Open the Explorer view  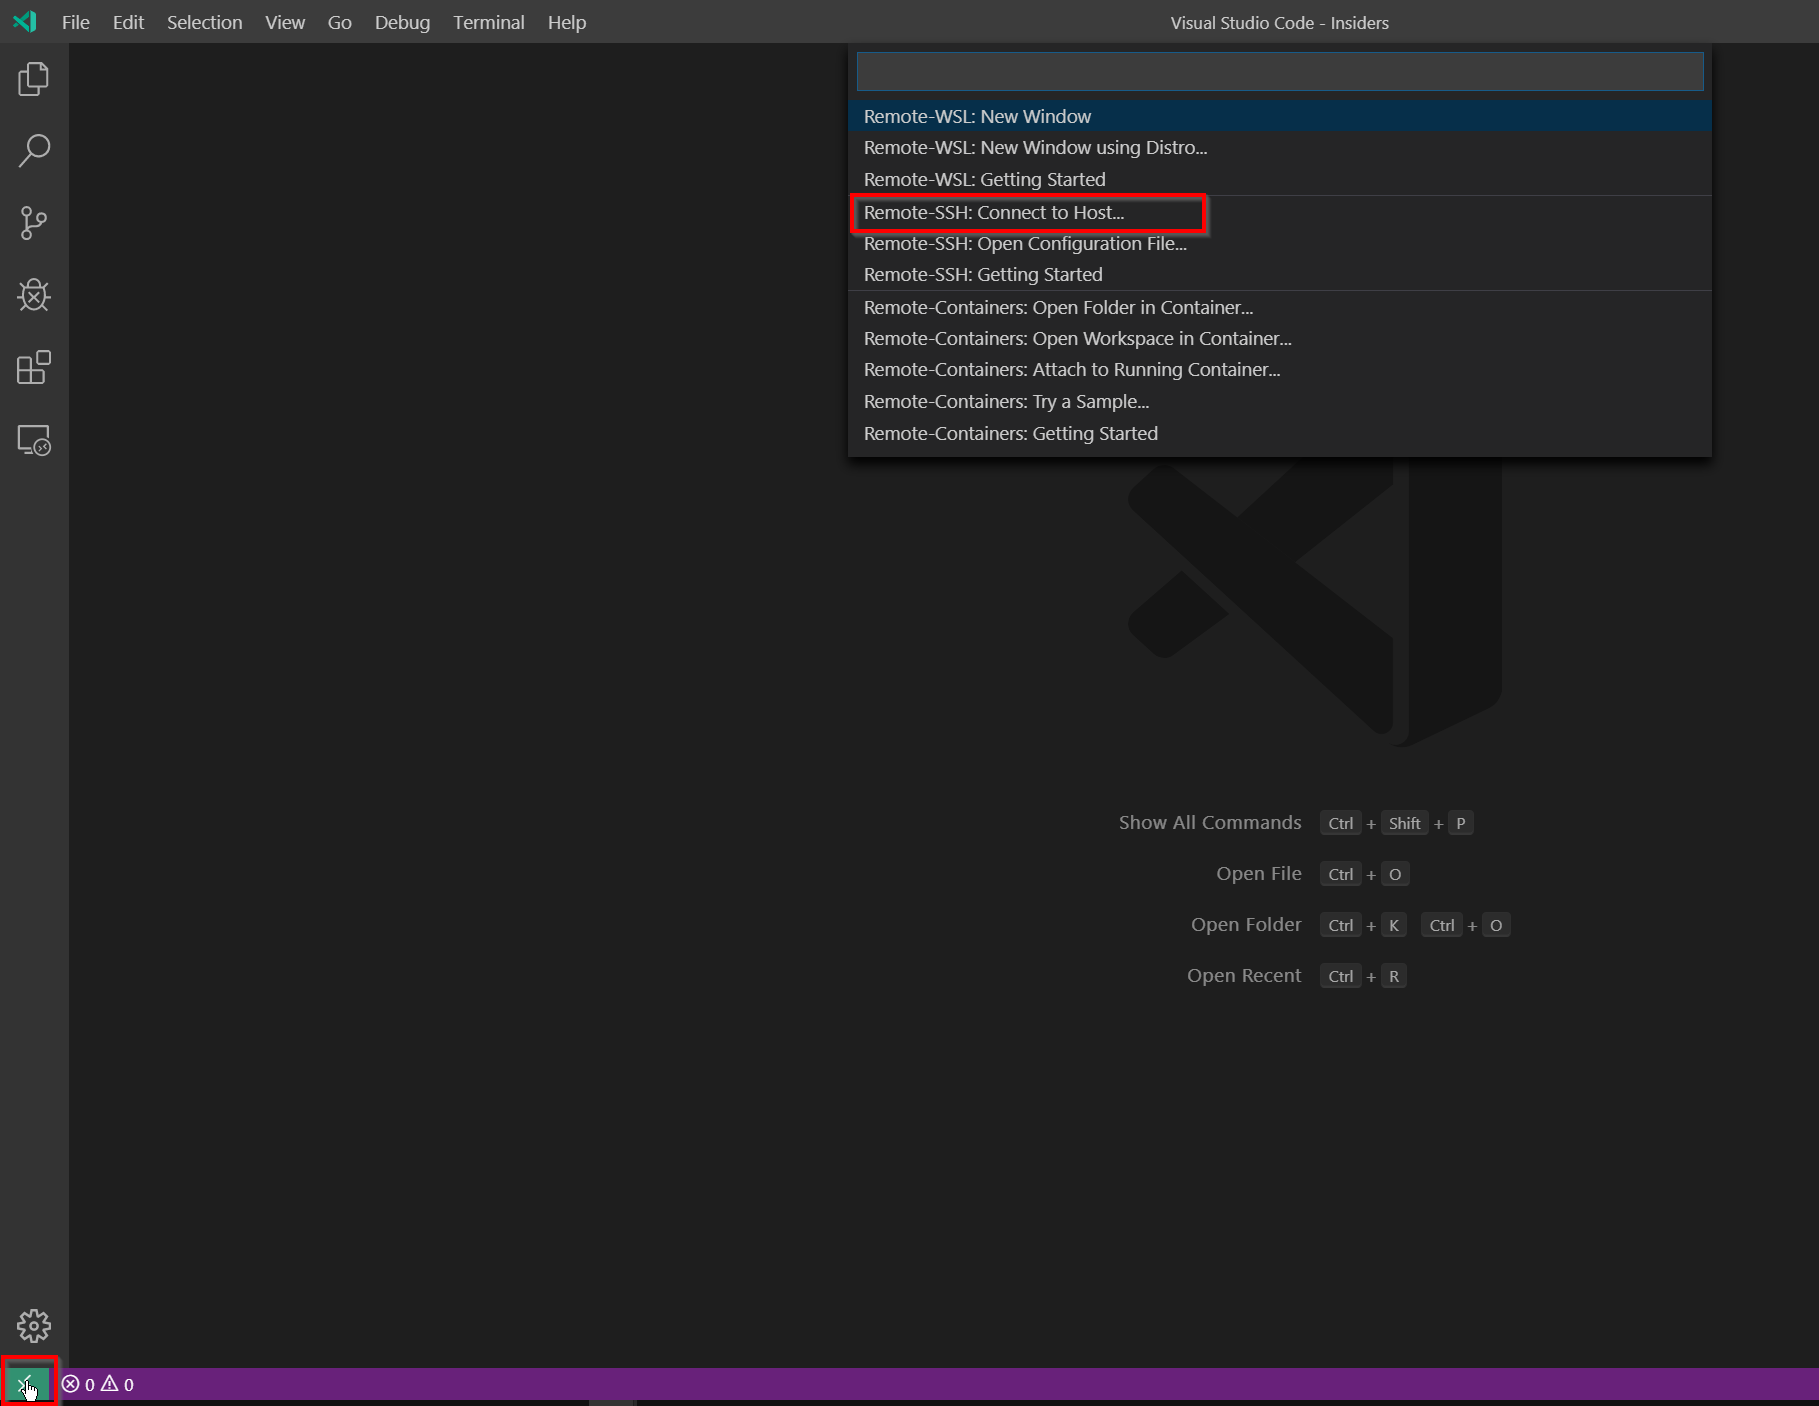[x=33, y=80]
